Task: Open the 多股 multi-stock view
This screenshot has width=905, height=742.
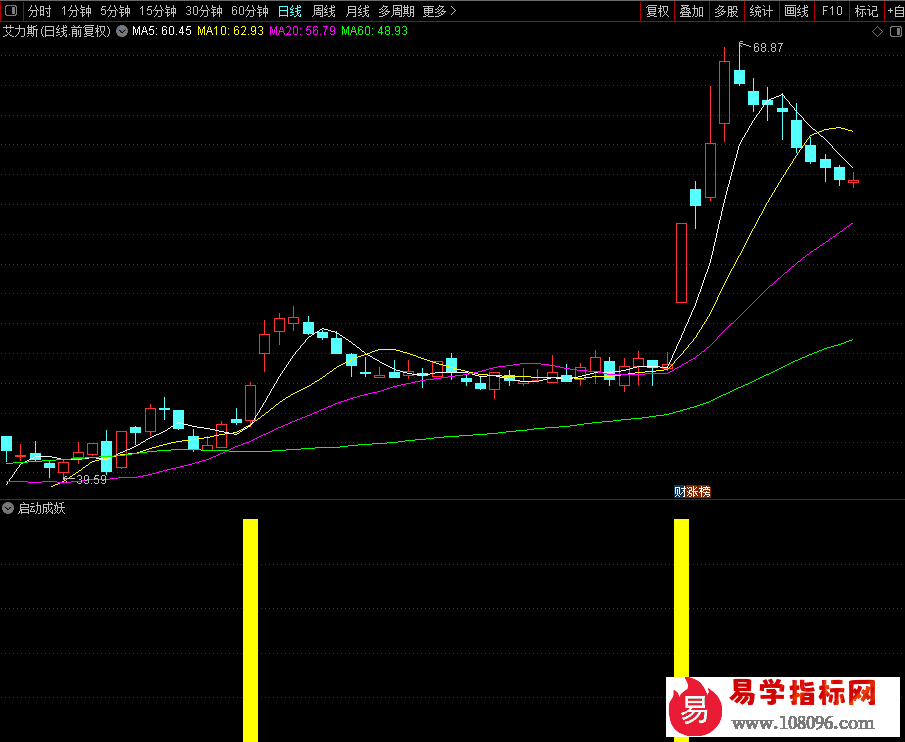Action: (726, 11)
